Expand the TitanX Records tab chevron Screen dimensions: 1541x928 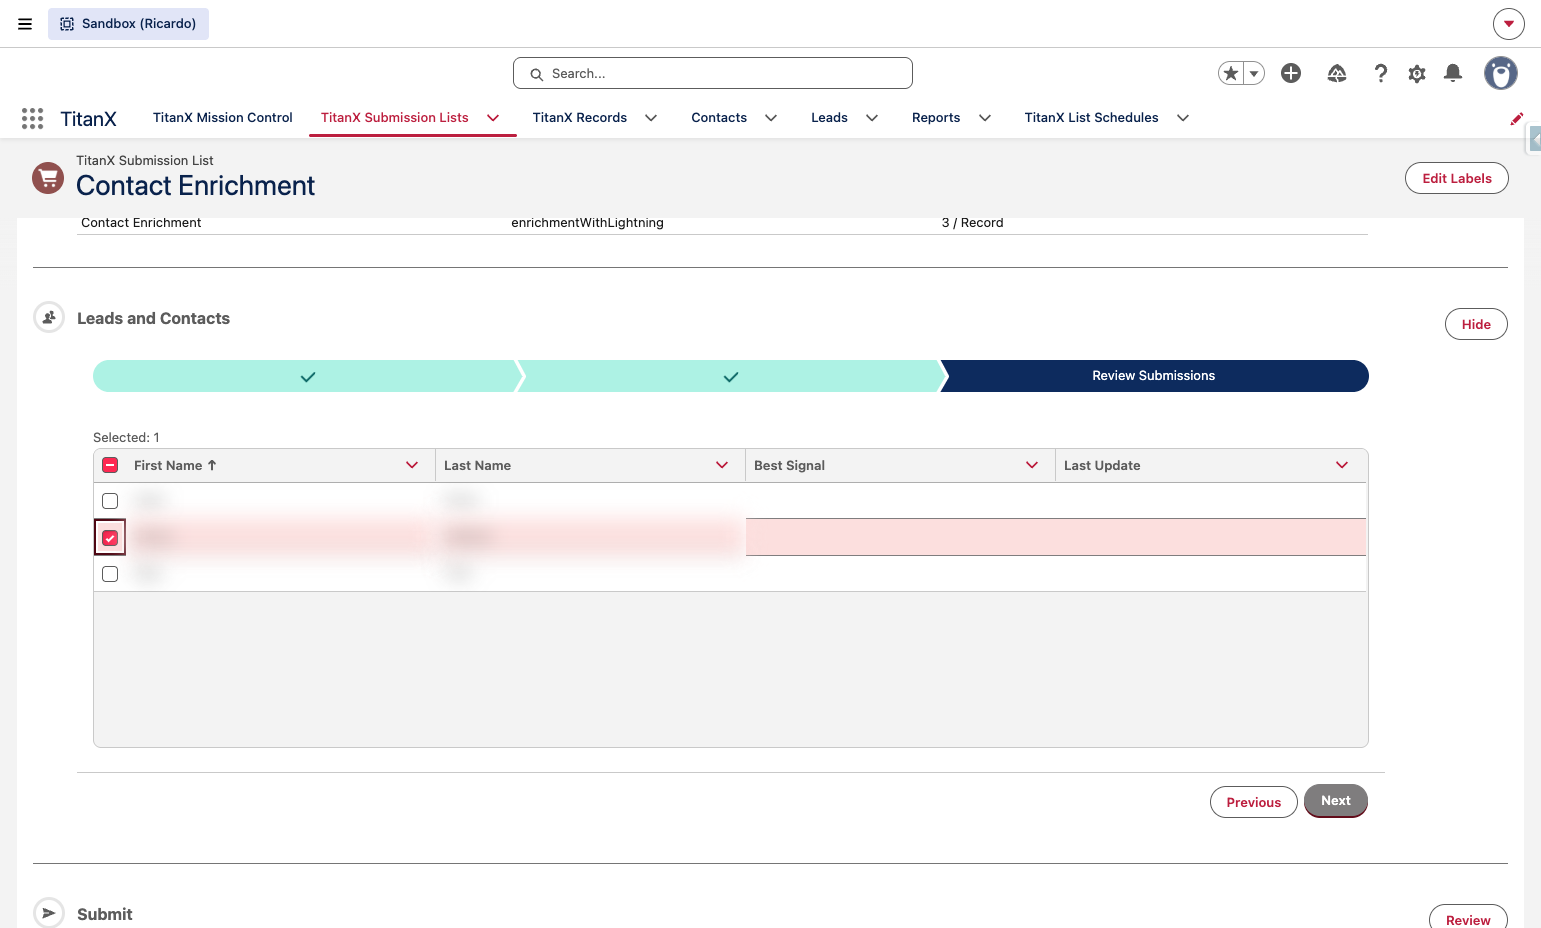click(x=651, y=118)
